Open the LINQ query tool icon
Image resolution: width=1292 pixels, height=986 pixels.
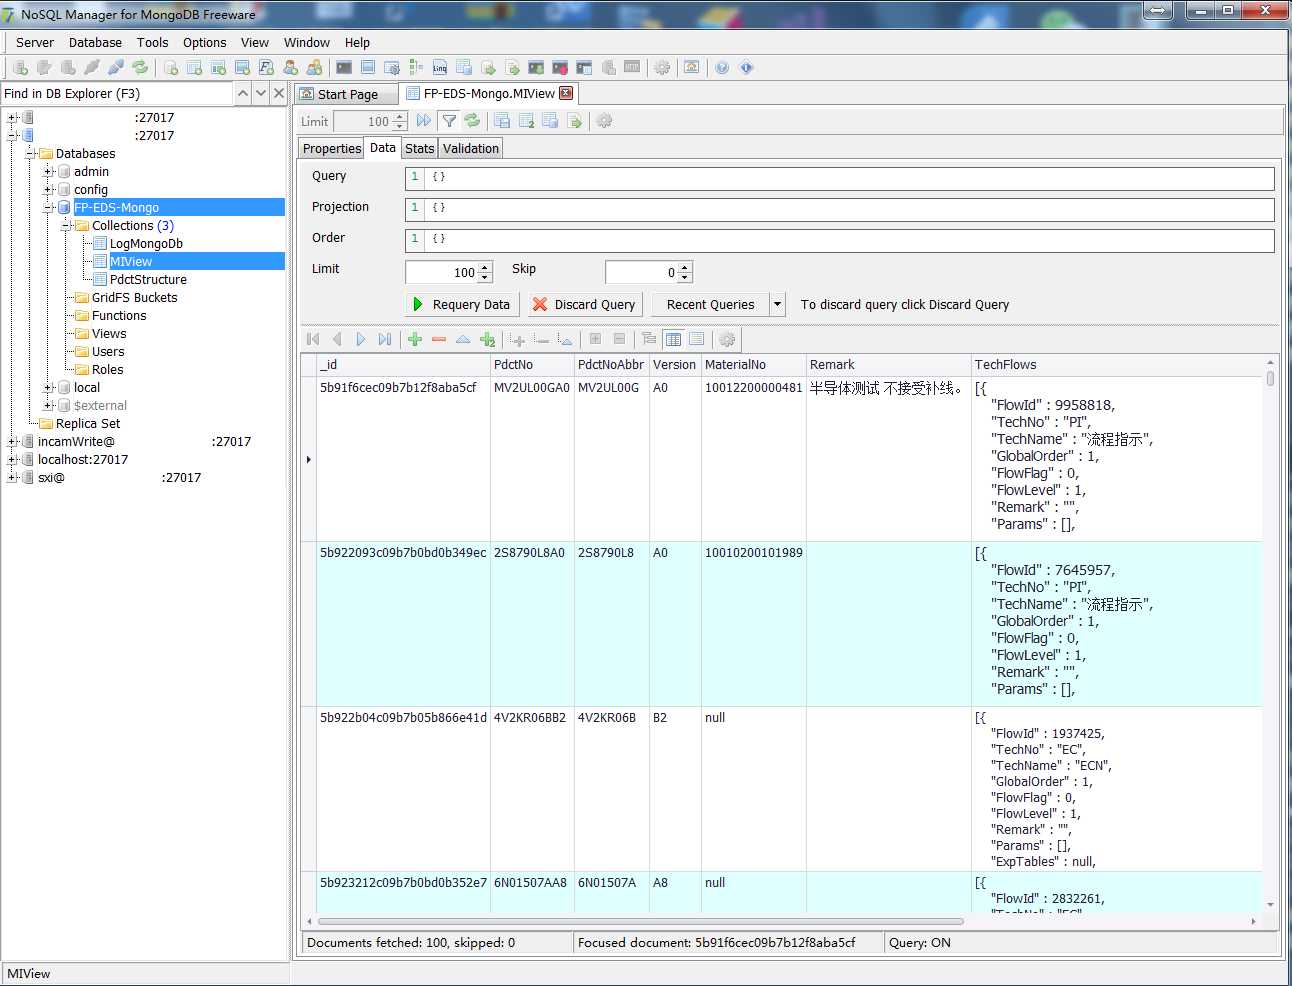coord(440,67)
